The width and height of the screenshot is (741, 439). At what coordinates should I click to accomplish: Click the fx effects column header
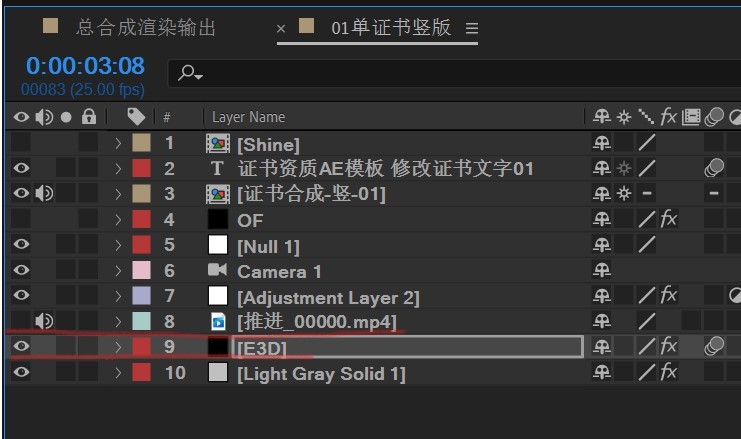click(x=668, y=116)
